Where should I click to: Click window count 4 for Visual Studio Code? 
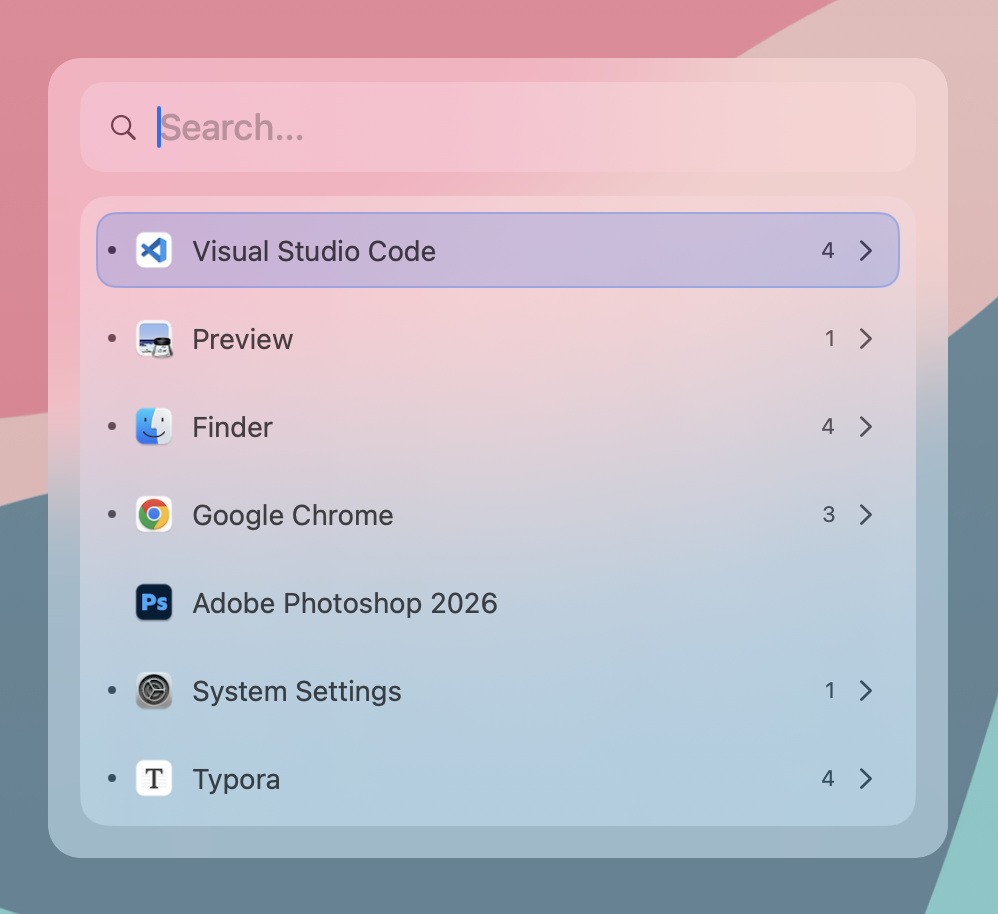coord(828,250)
